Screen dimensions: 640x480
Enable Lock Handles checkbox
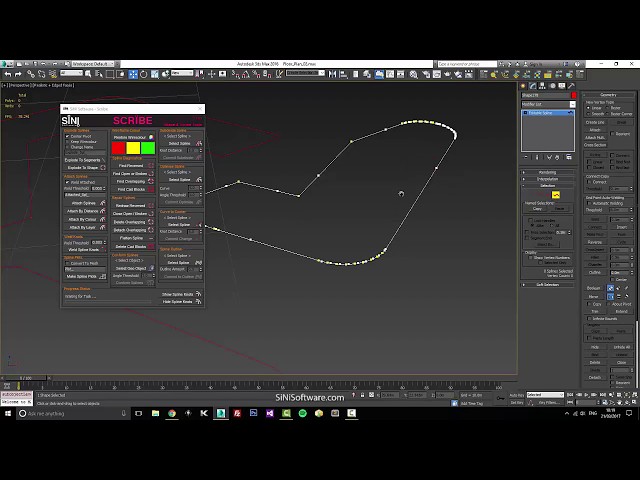tap(531, 220)
